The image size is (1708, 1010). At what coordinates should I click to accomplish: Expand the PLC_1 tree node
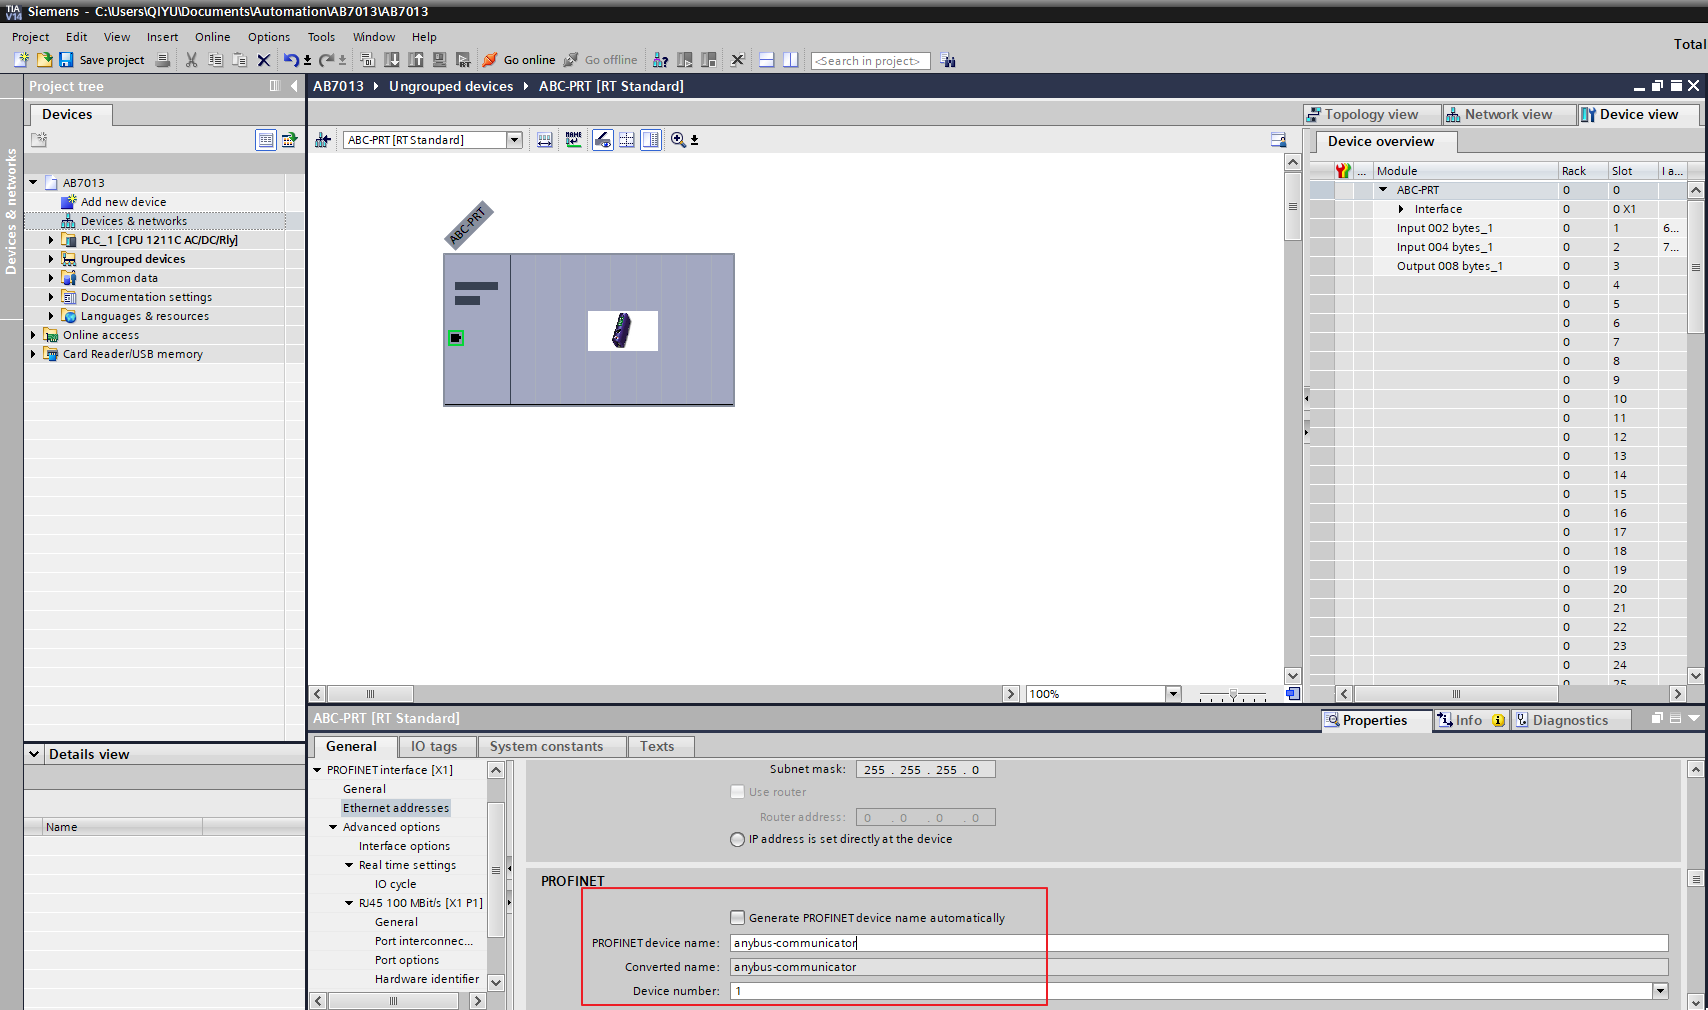pyautogui.click(x=51, y=240)
